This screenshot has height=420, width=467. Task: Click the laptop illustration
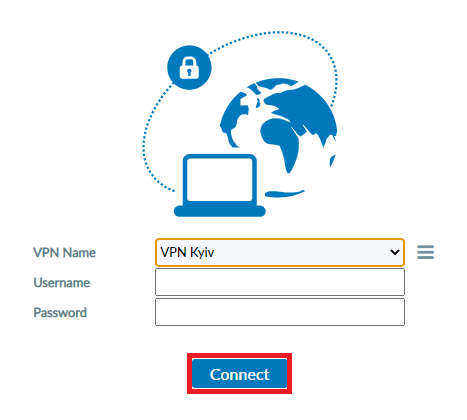220,185
